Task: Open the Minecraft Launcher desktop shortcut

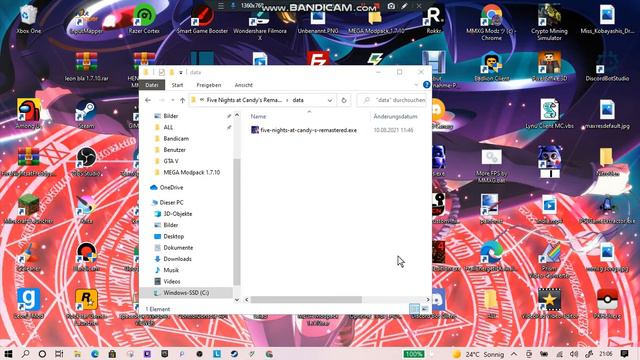Action: pyautogui.click(x=29, y=208)
